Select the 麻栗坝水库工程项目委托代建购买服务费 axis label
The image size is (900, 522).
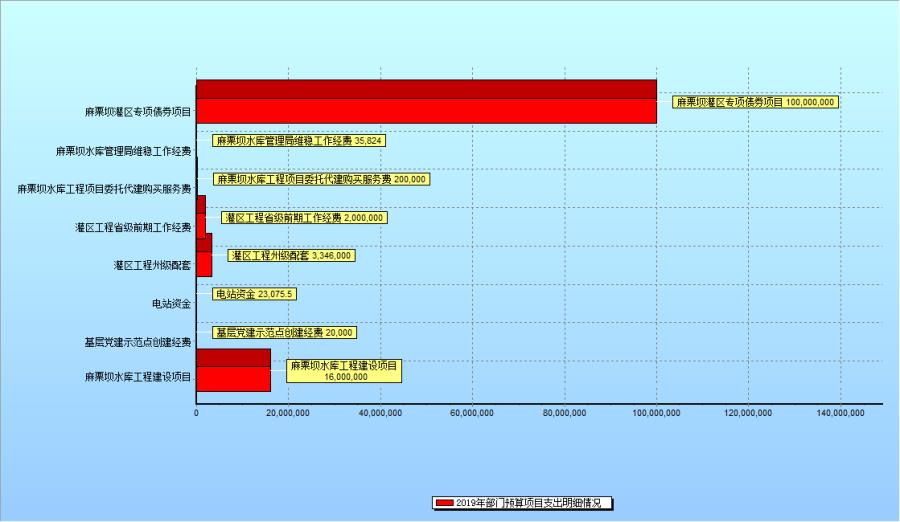point(105,188)
